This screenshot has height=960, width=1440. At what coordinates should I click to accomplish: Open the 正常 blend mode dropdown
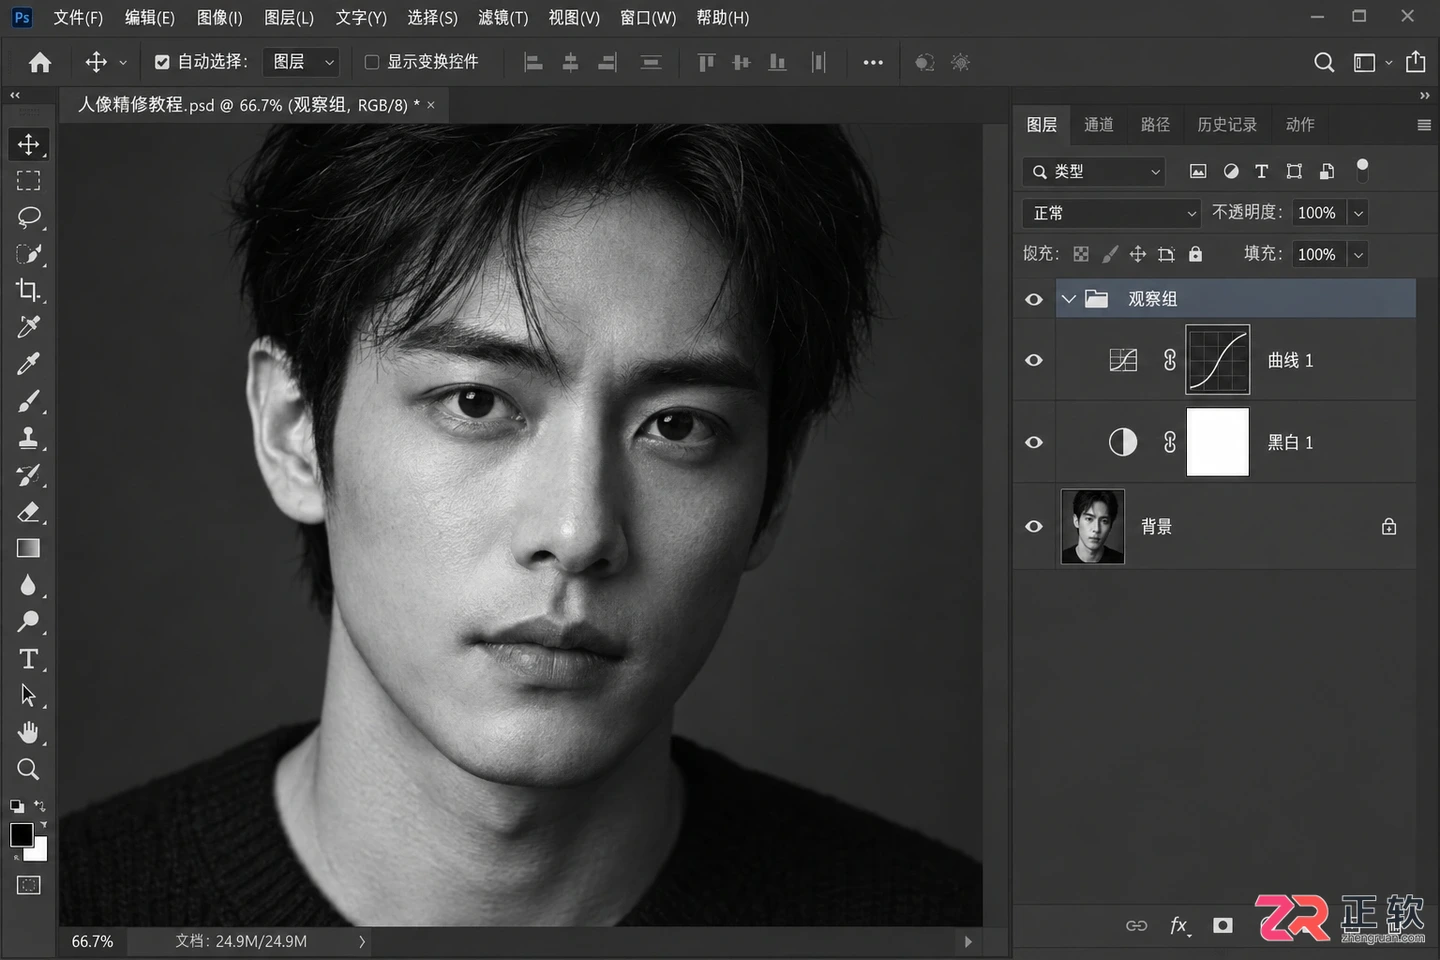pos(1111,213)
